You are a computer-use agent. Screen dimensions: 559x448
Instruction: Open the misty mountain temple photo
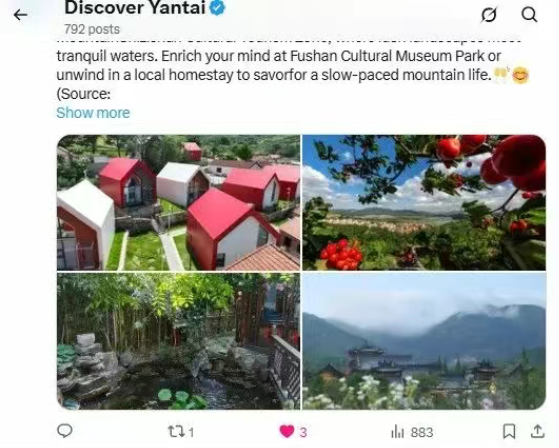424,341
